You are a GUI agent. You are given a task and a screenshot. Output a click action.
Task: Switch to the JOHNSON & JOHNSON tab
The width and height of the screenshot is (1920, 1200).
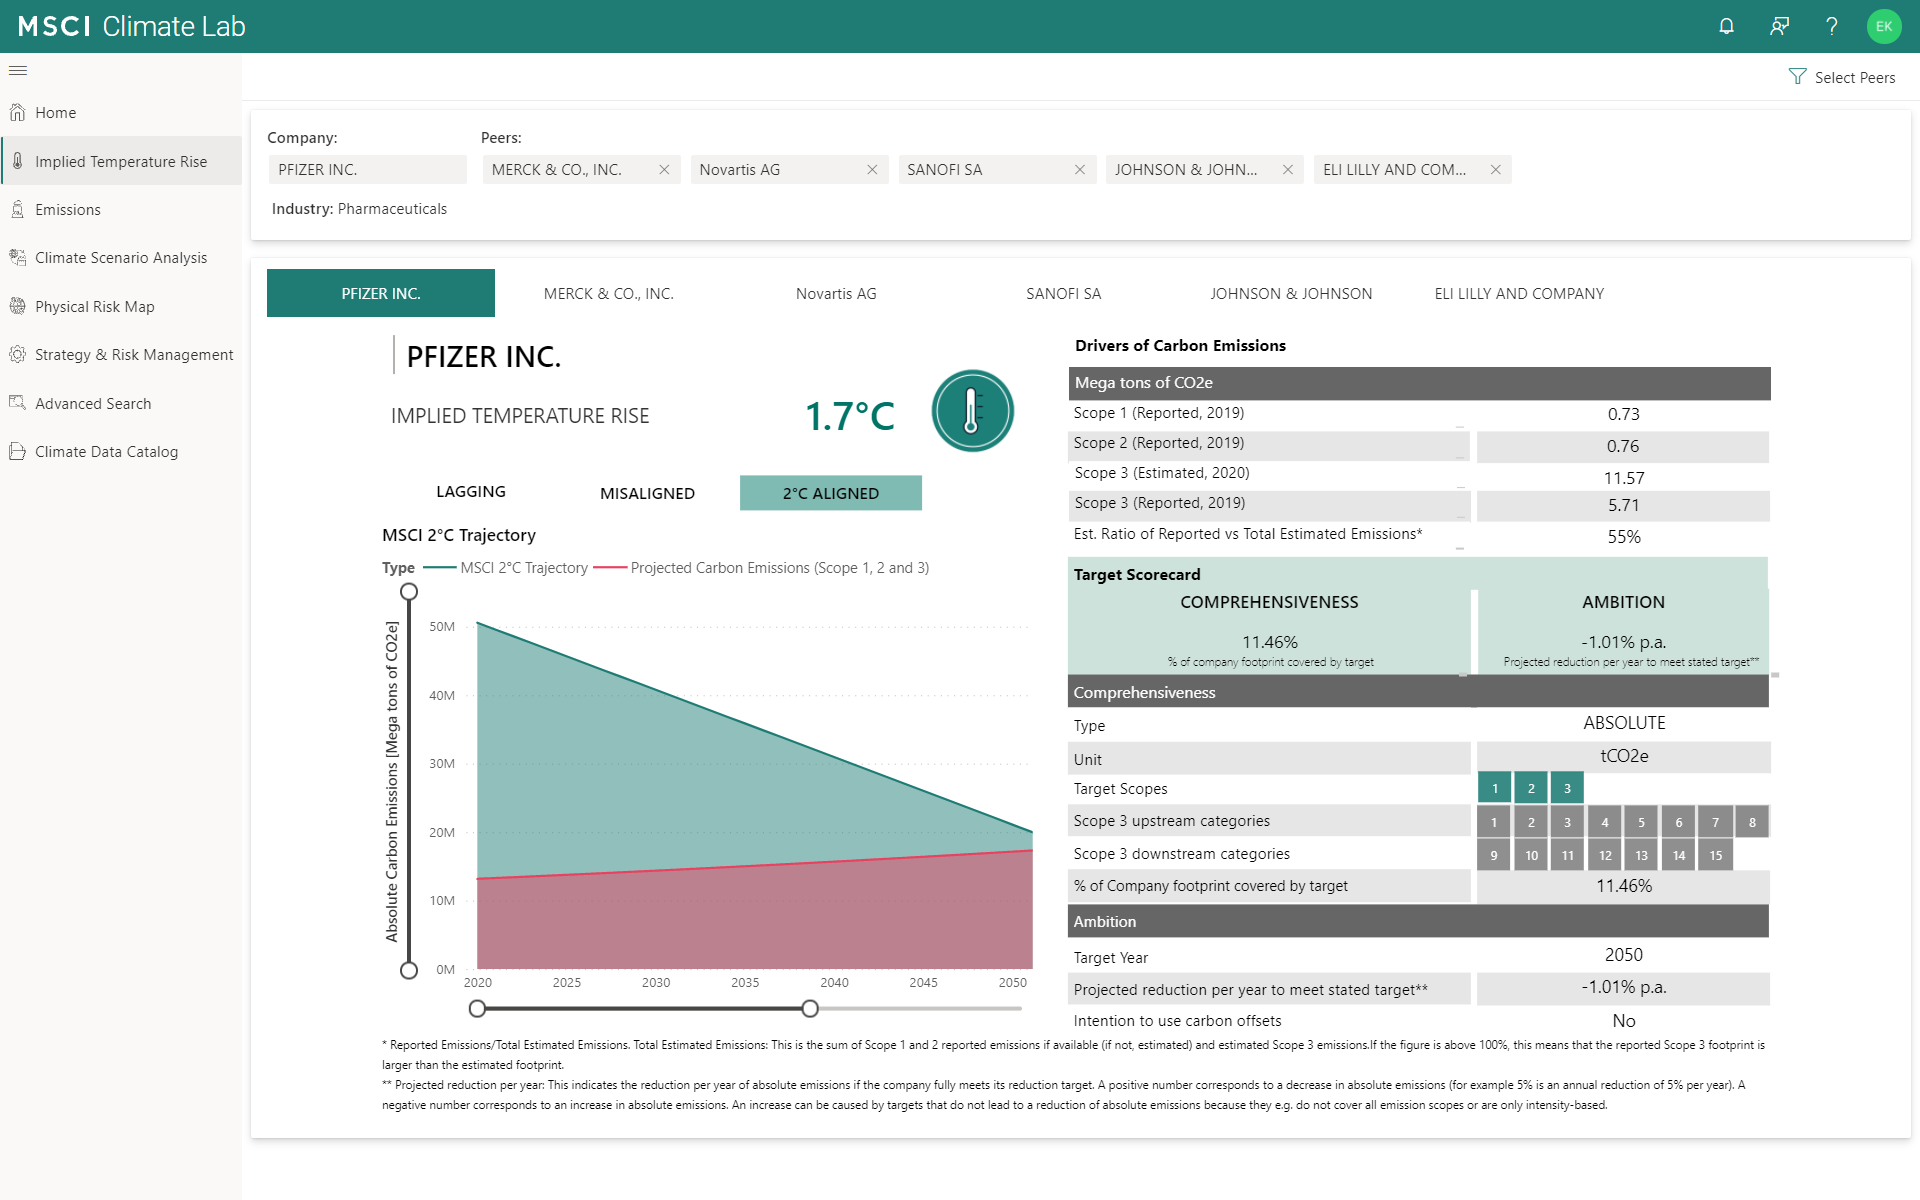[1291, 293]
